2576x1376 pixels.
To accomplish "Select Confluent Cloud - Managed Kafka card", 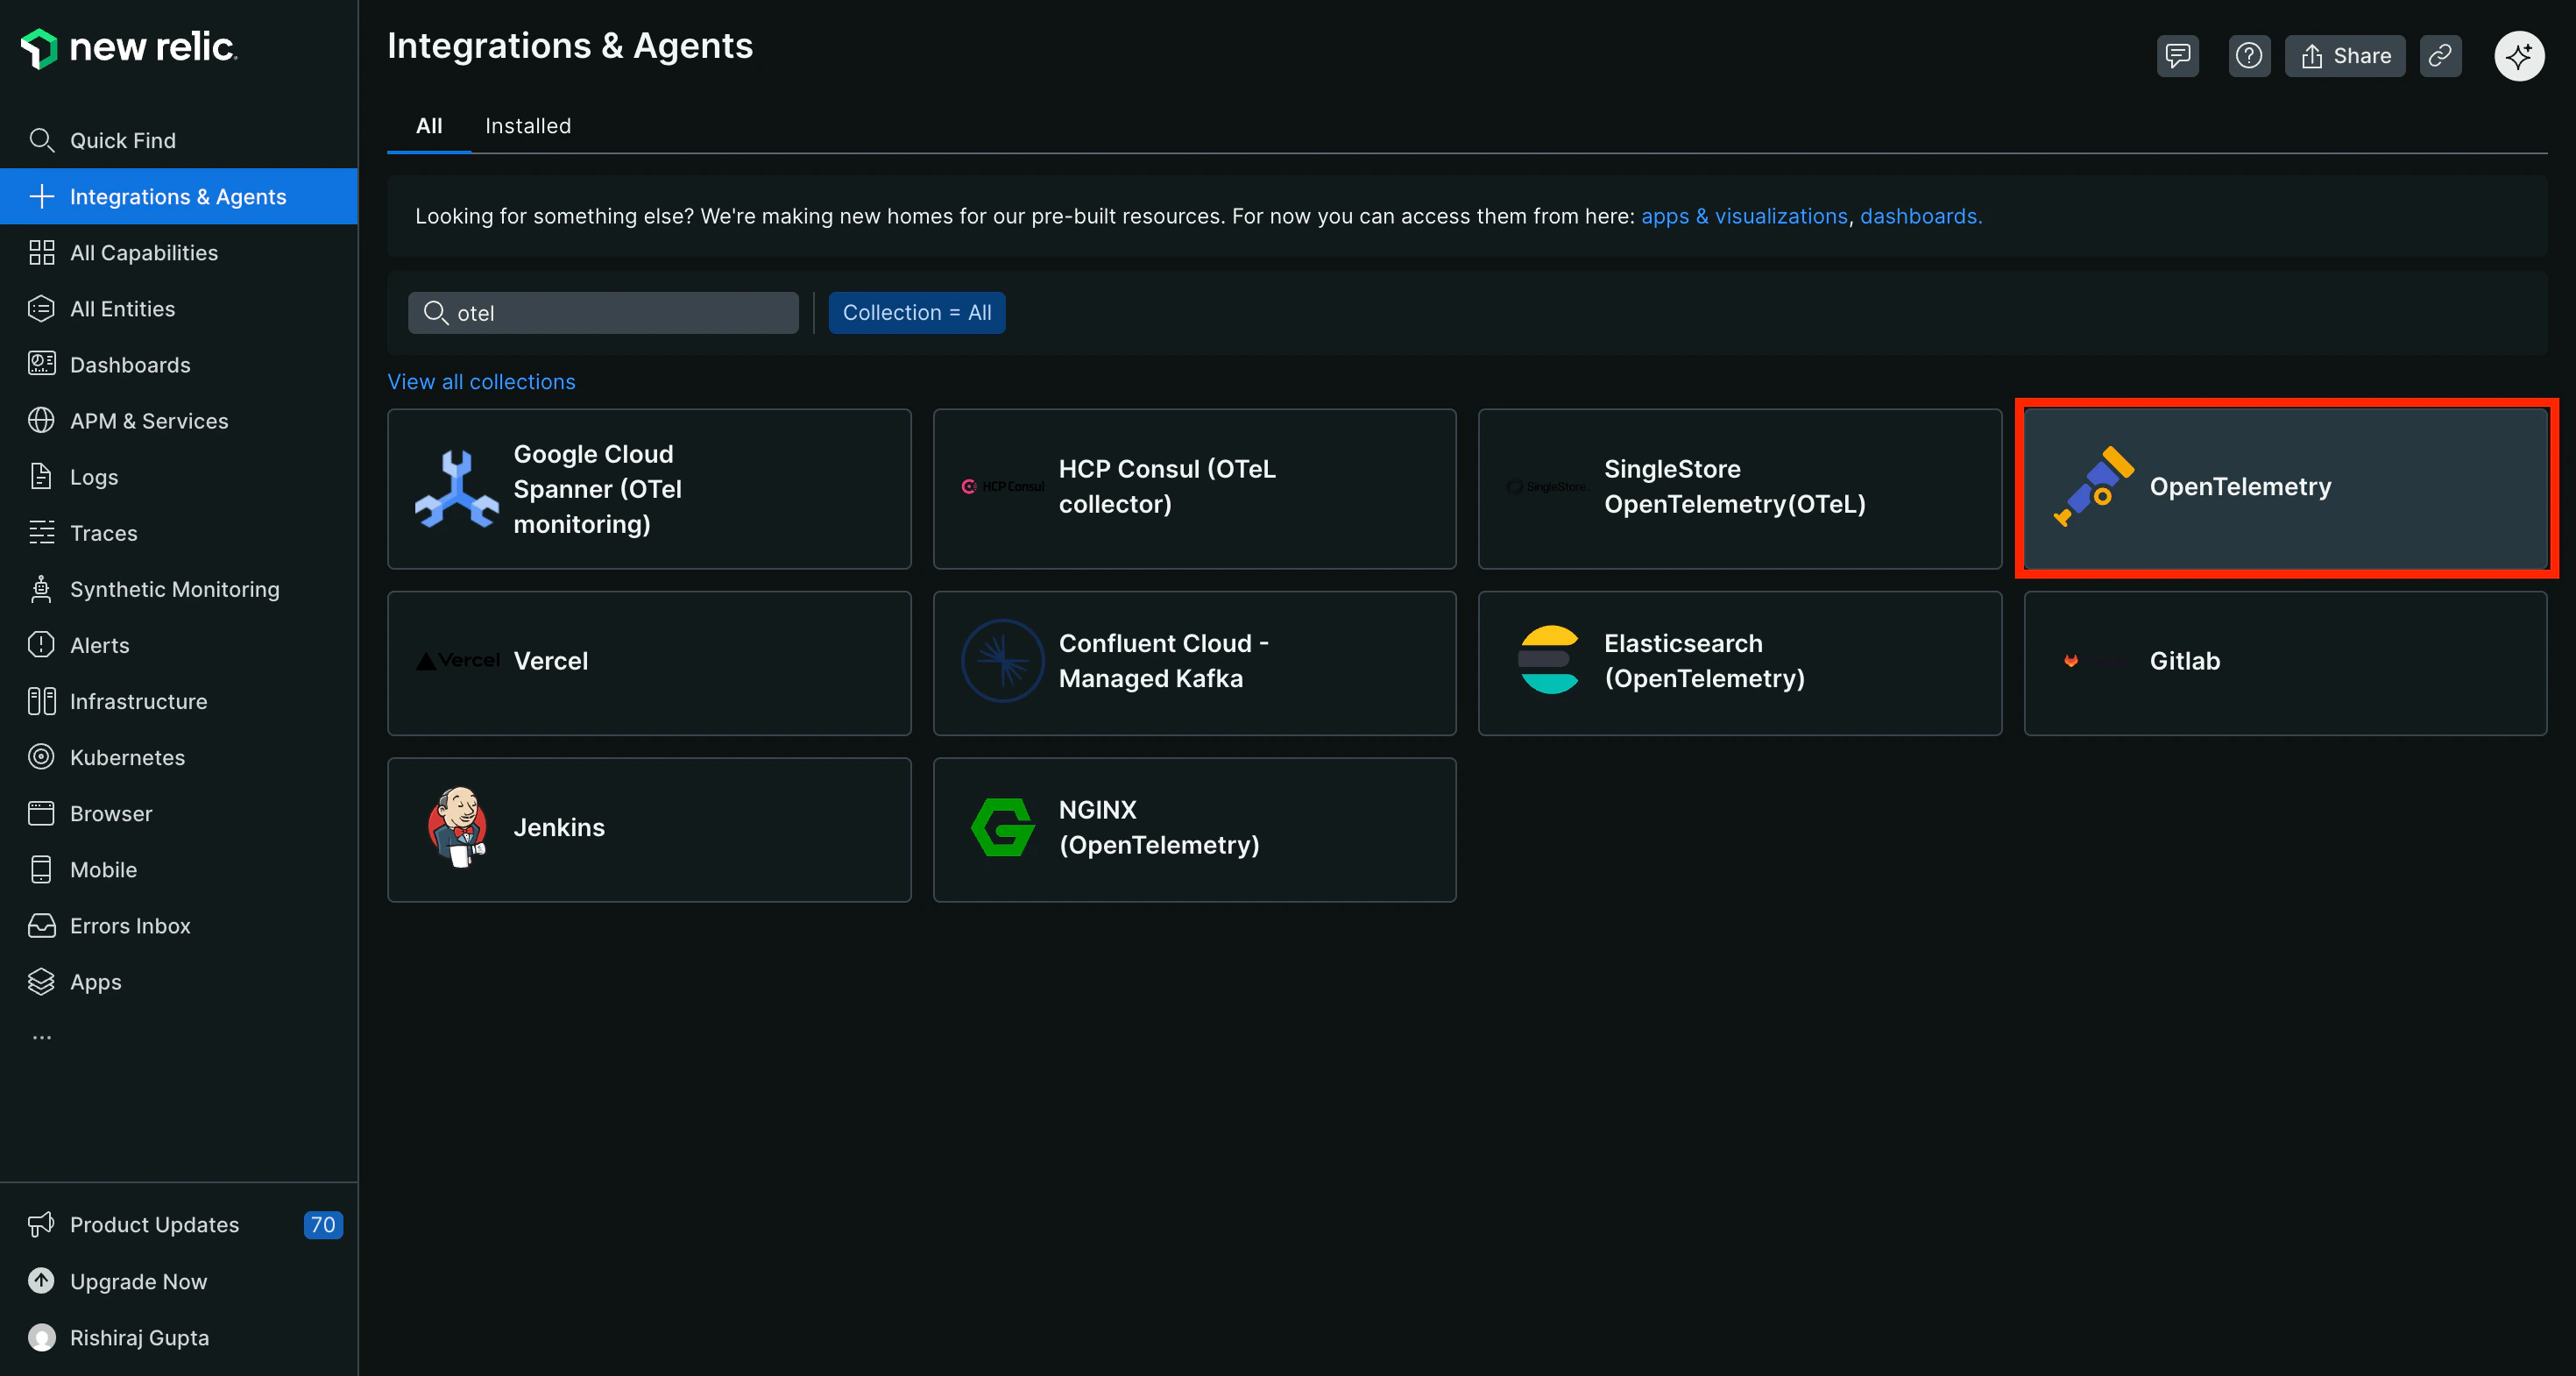I will click(x=1195, y=663).
